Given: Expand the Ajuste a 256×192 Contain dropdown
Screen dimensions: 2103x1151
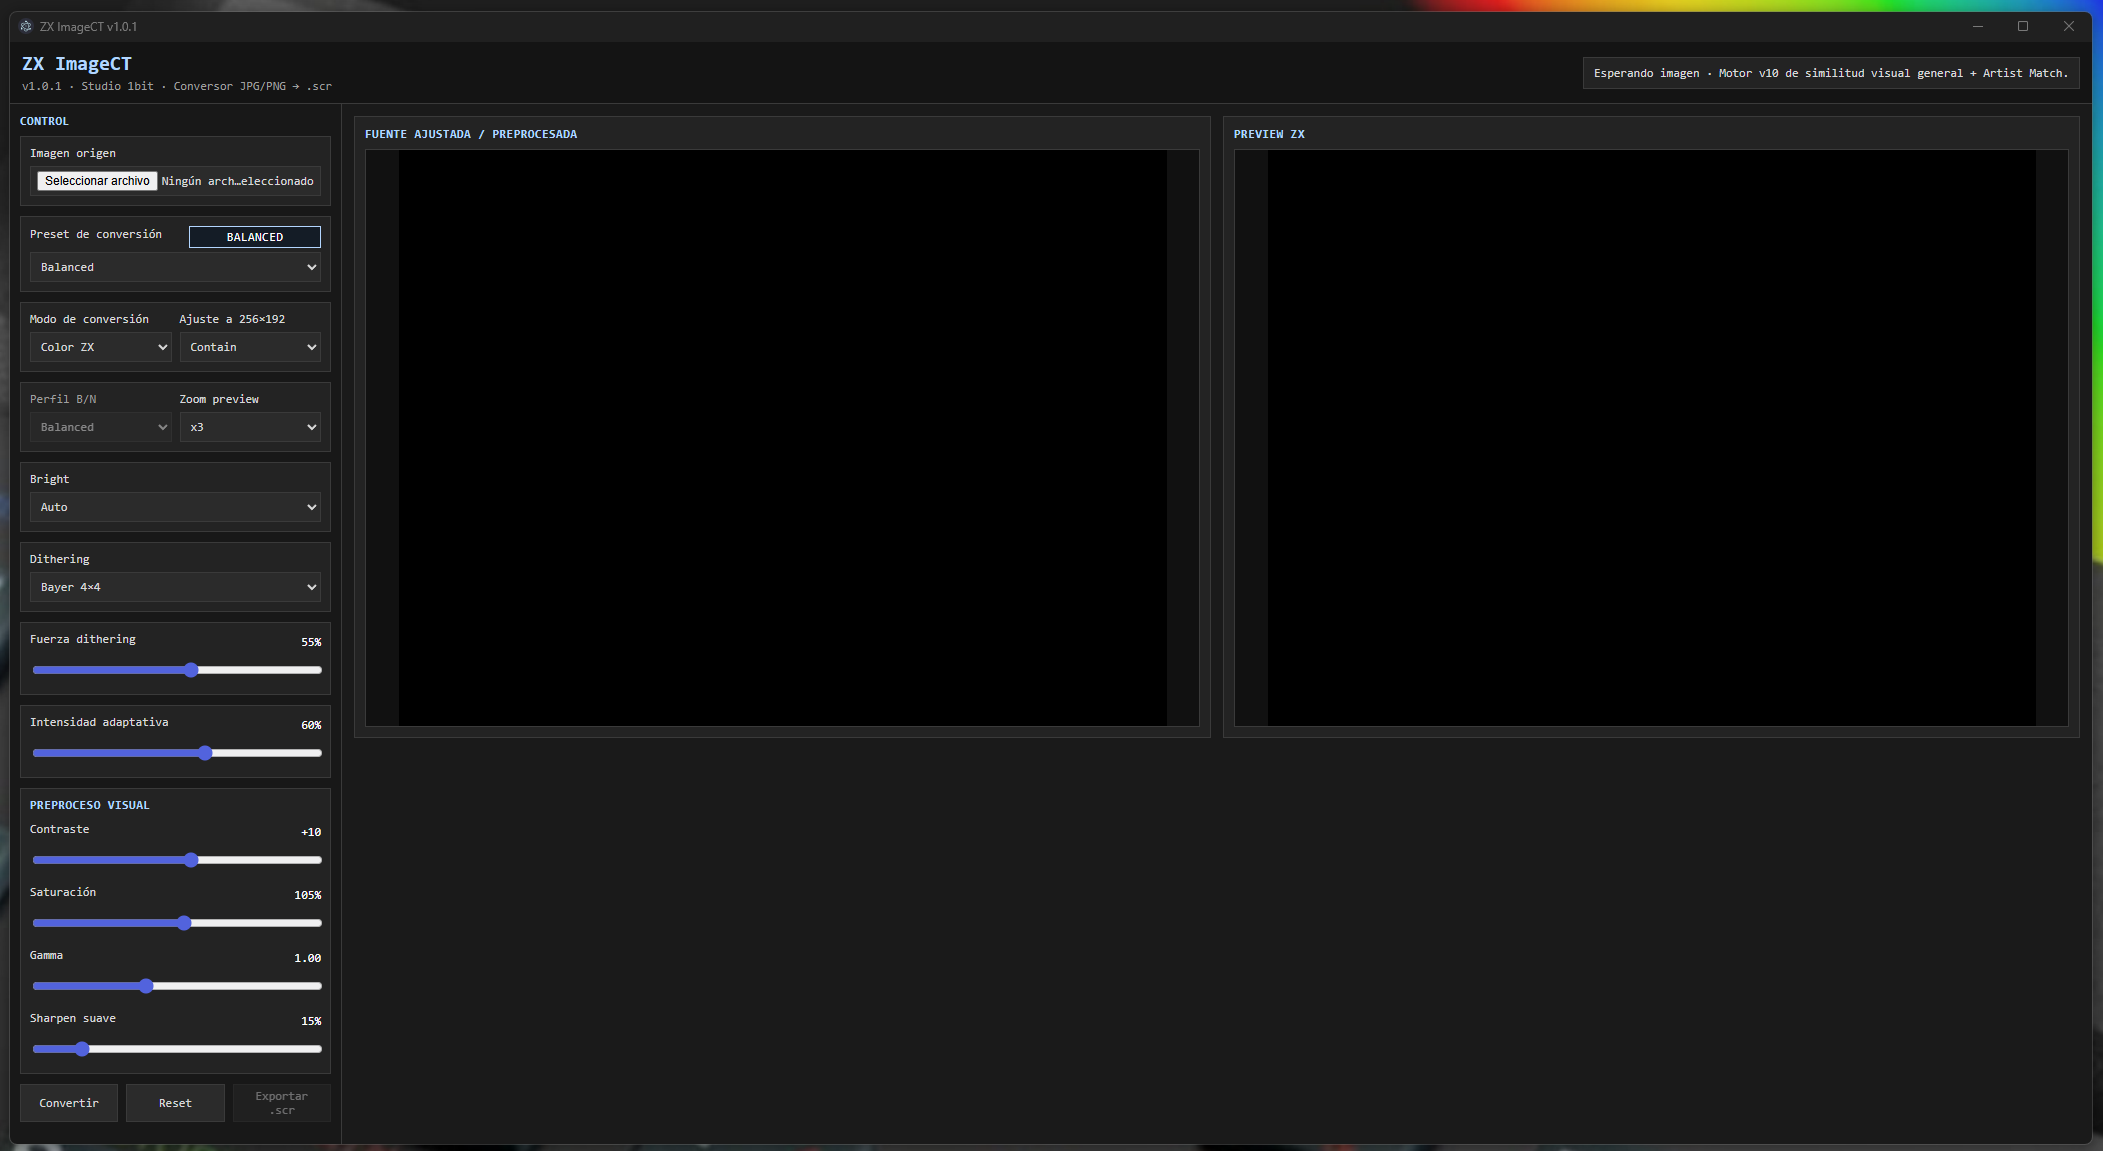Looking at the screenshot, I should coord(250,347).
